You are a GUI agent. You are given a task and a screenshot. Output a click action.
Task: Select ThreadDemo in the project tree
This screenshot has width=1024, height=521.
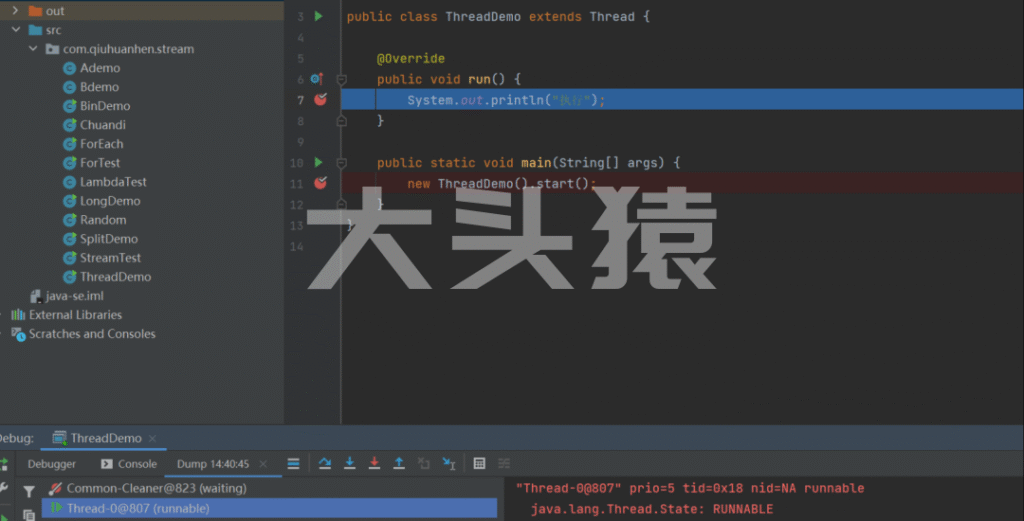(x=115, y=277)
